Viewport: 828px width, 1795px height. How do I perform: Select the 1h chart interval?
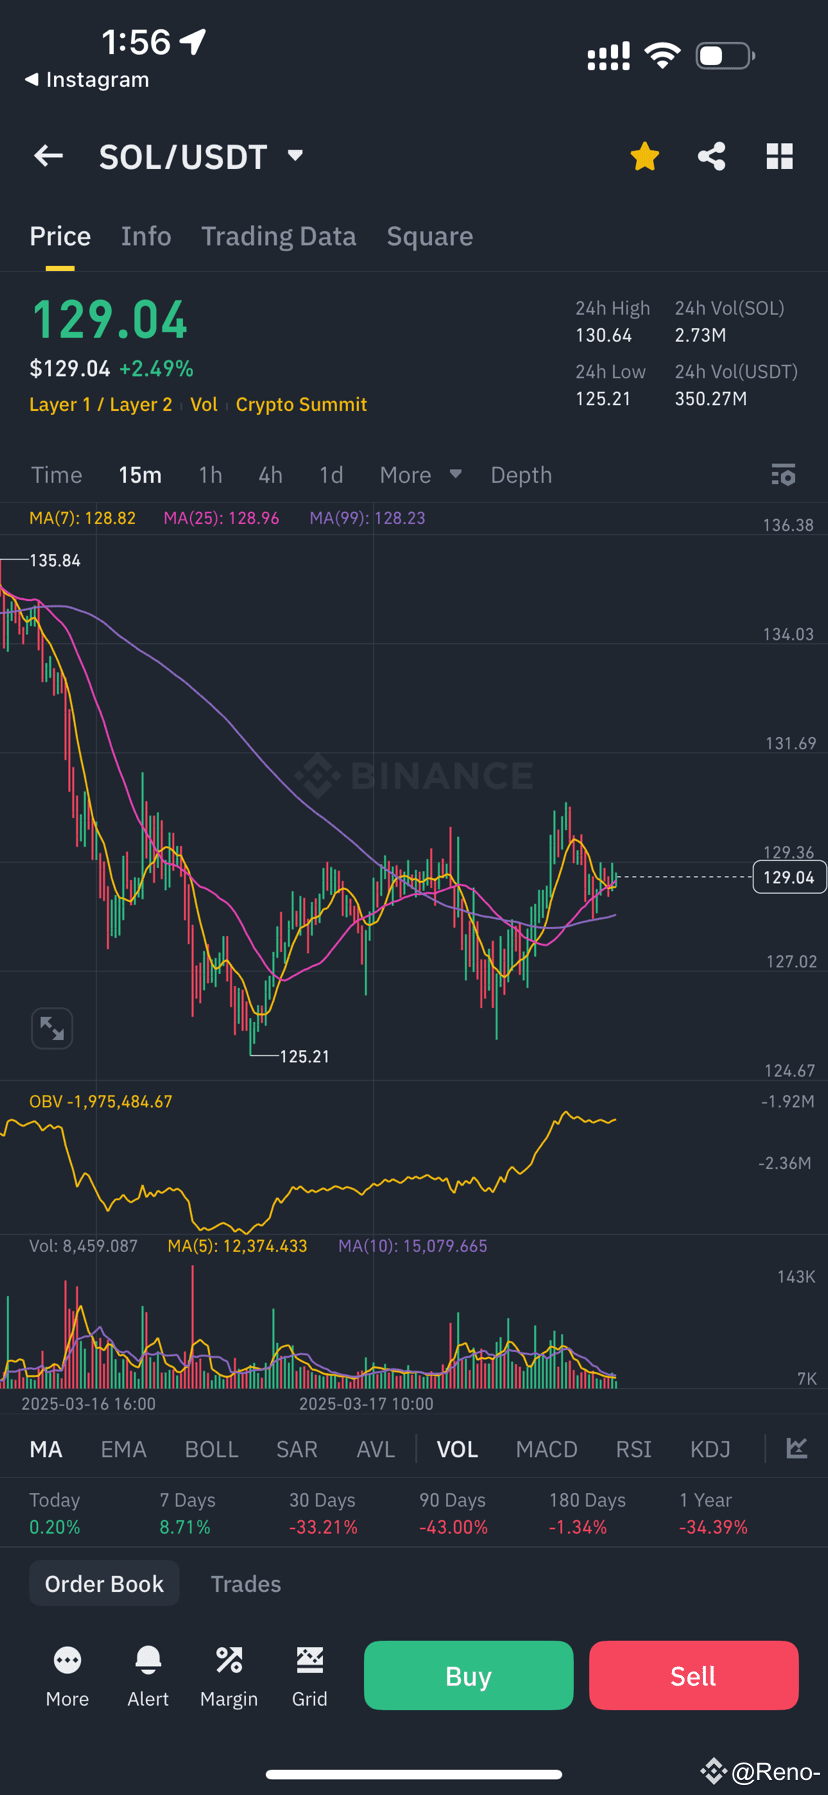point(210,475)
